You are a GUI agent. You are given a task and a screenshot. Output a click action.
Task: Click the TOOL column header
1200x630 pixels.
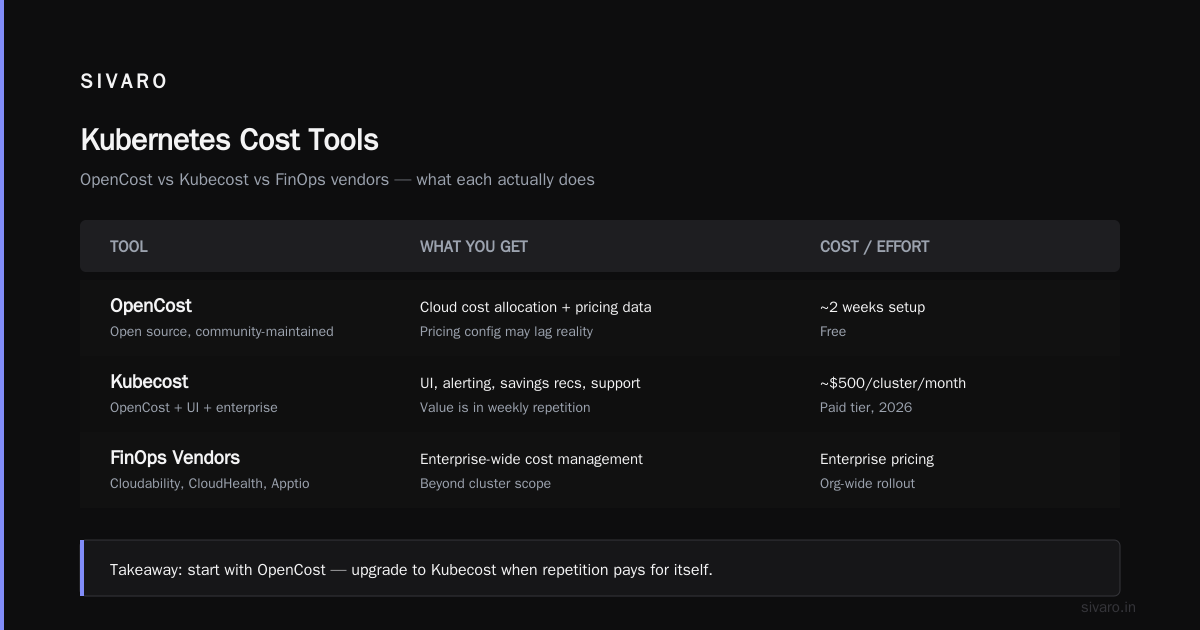(129, 246)
